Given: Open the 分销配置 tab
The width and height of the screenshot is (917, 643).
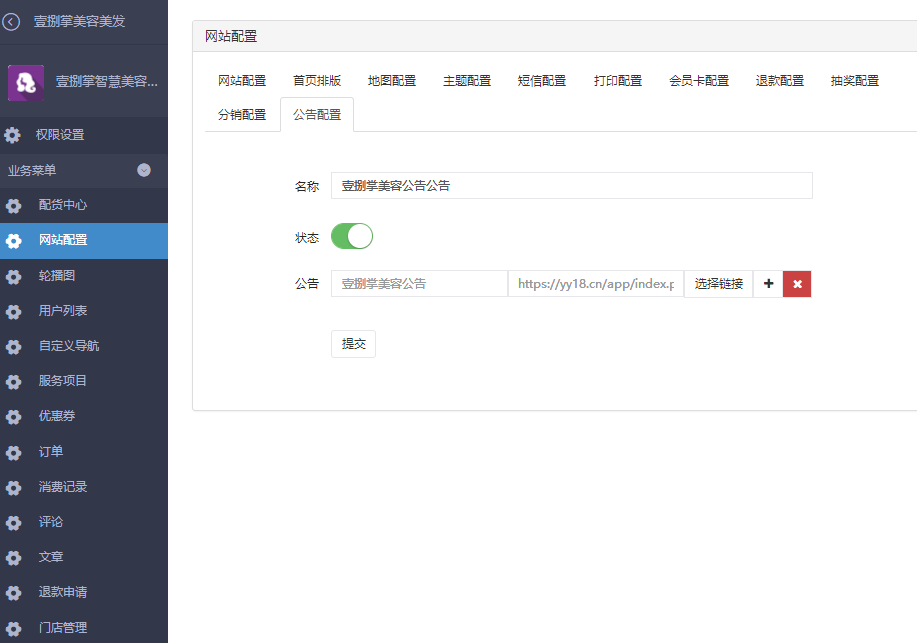Looking at the screenshot, I should 242,115.
